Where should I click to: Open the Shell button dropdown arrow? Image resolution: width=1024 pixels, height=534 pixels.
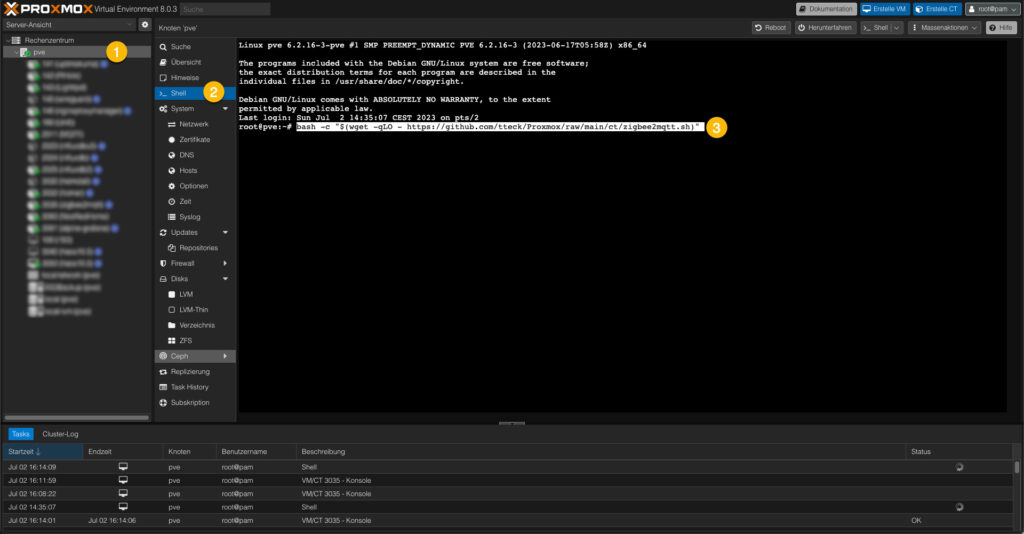pyautogui.click(x=897, y=27)
